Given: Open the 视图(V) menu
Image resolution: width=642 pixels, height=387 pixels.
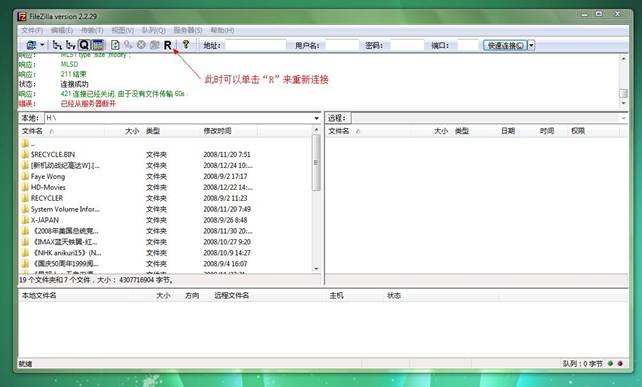Looking at the screenshot, I should point(122,30).
